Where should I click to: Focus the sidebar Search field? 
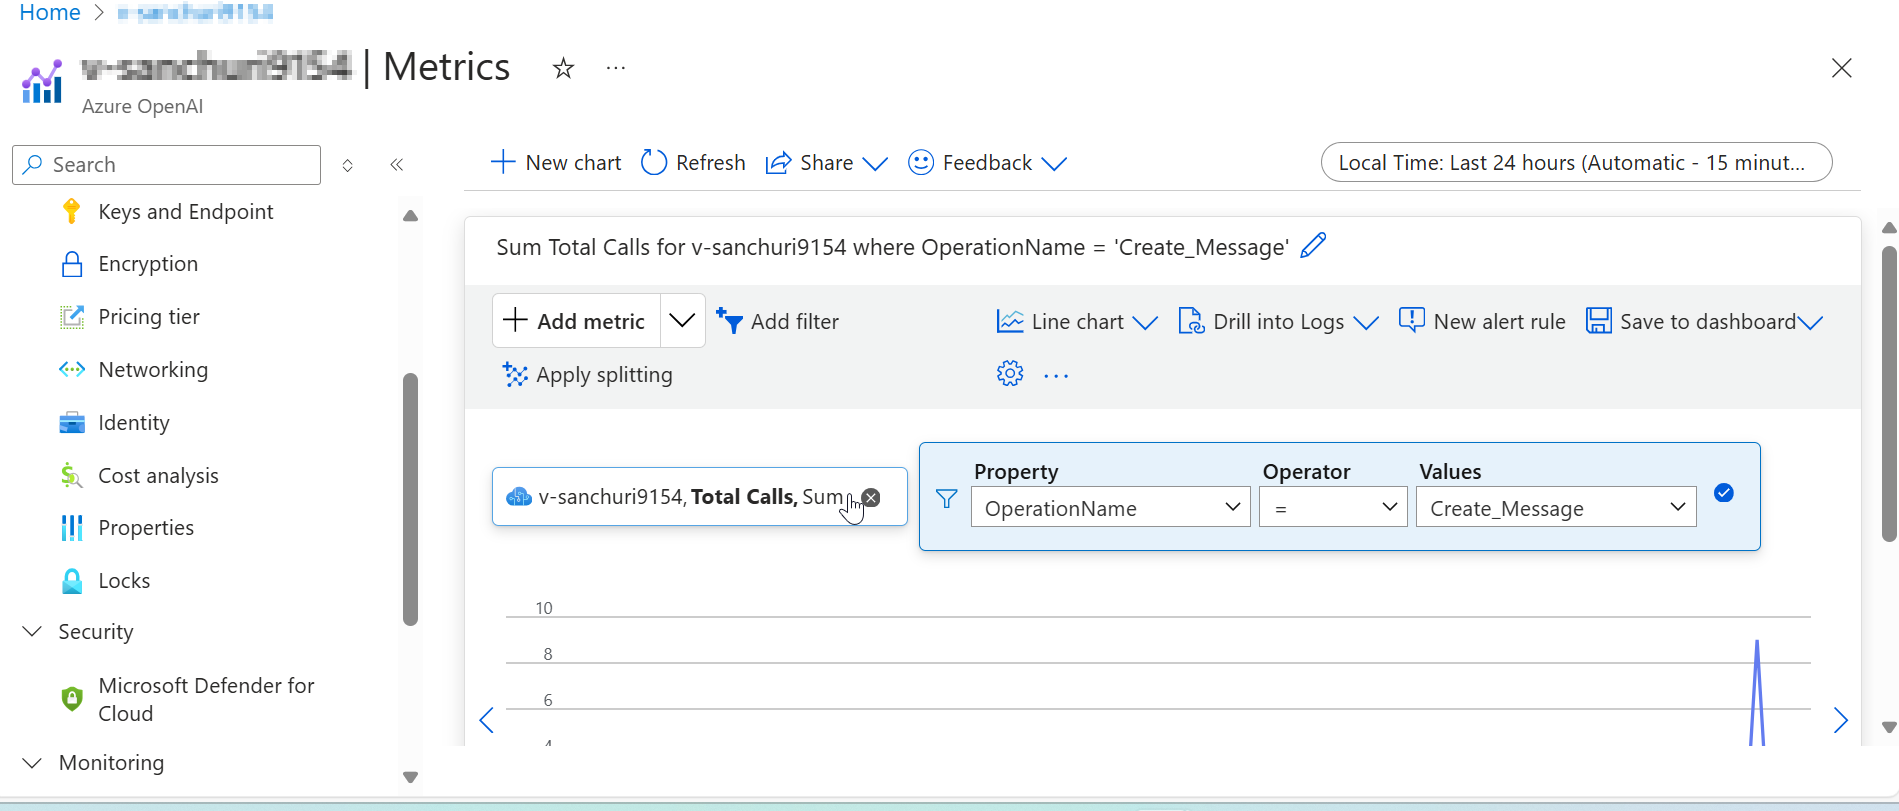(x=166, y=165)
